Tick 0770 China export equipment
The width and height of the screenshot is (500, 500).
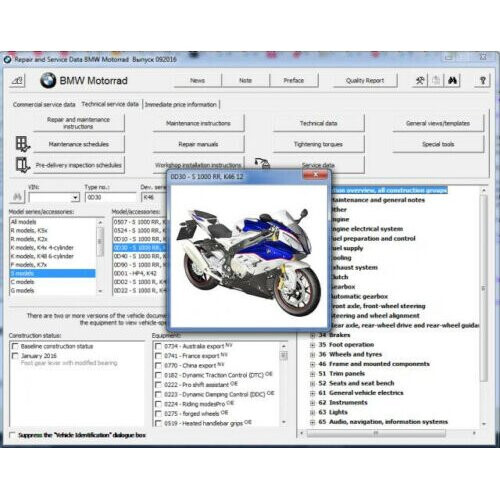158,366
